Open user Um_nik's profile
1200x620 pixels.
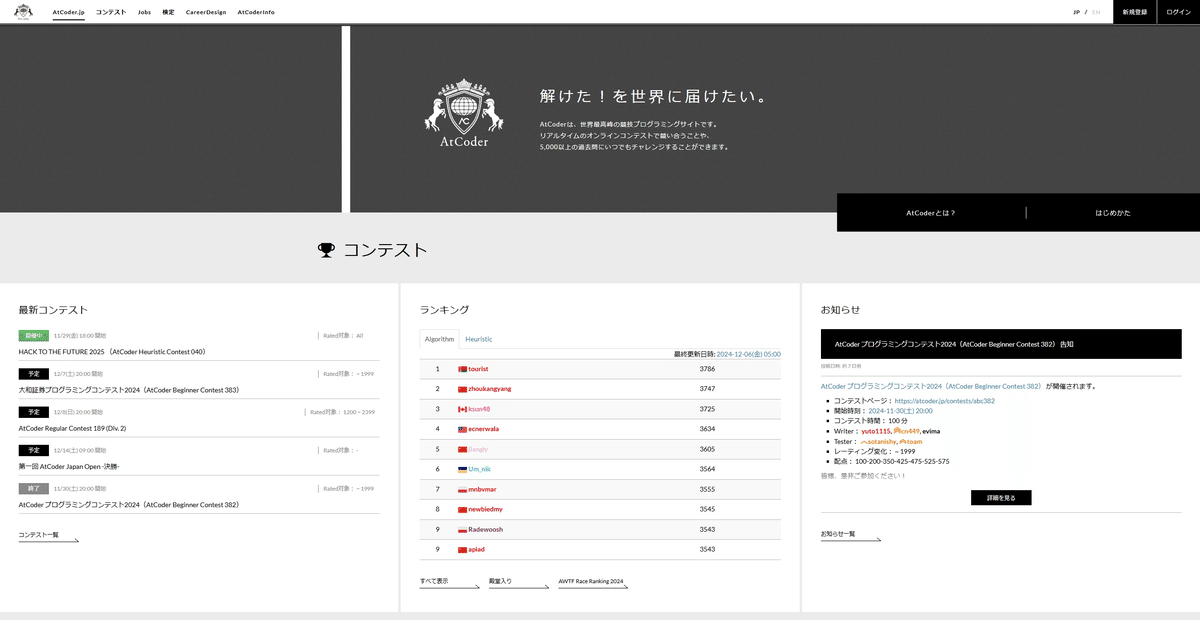pos(479,469)
